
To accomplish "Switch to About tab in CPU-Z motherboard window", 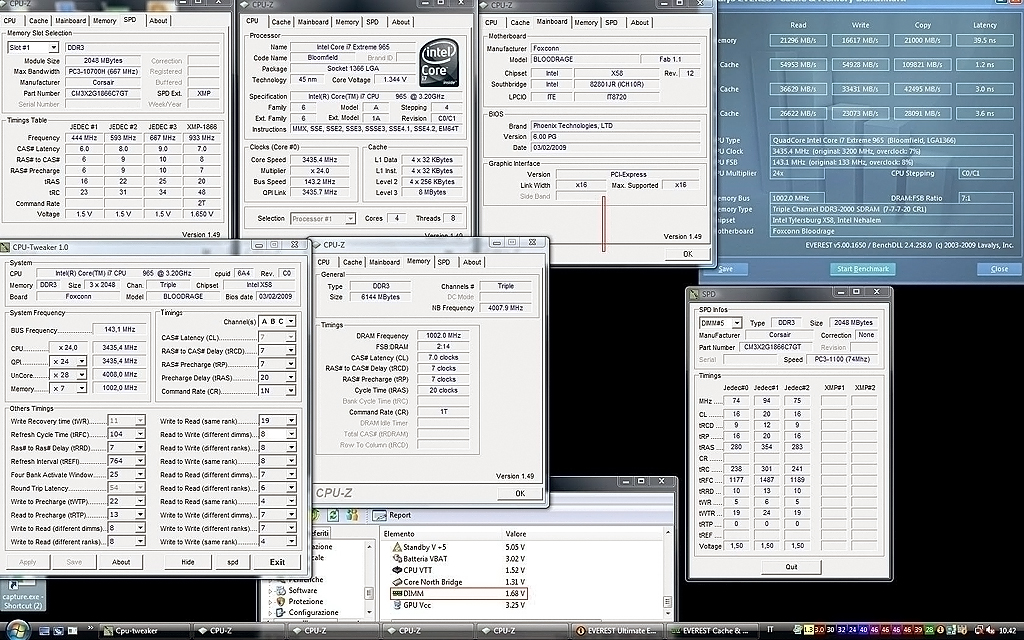I will (639, 22).
